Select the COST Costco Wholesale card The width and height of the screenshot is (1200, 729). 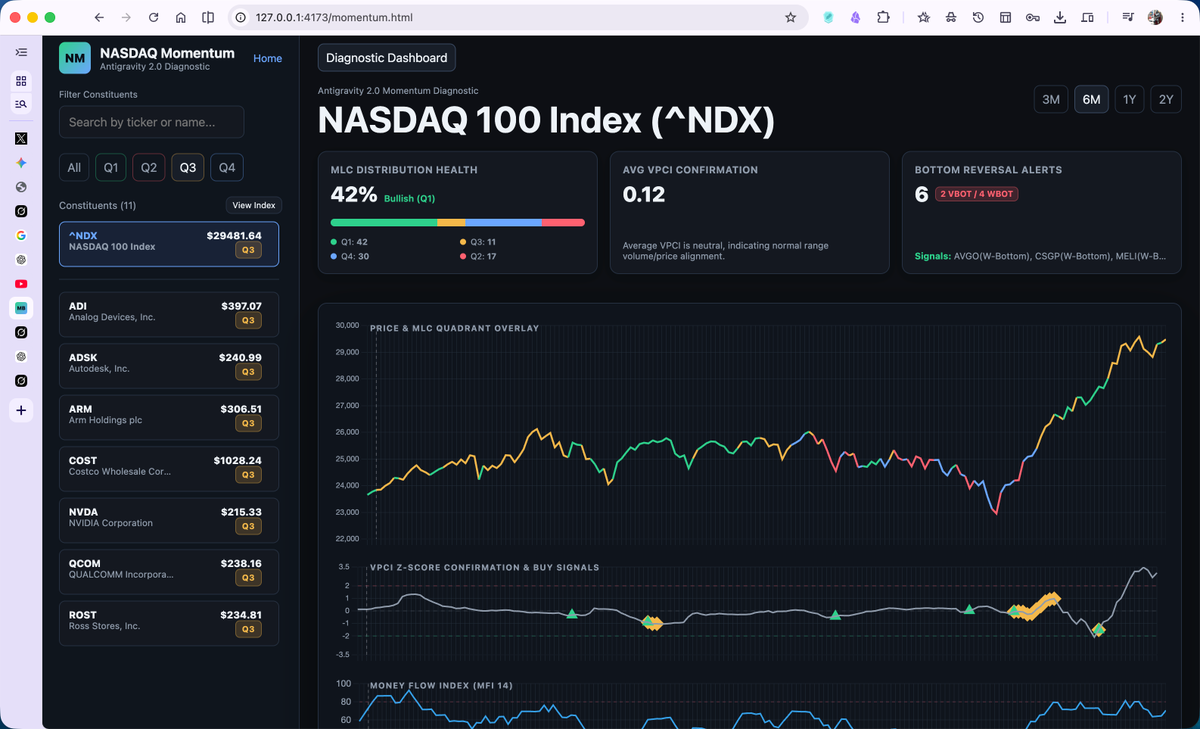tap(169, 469)
